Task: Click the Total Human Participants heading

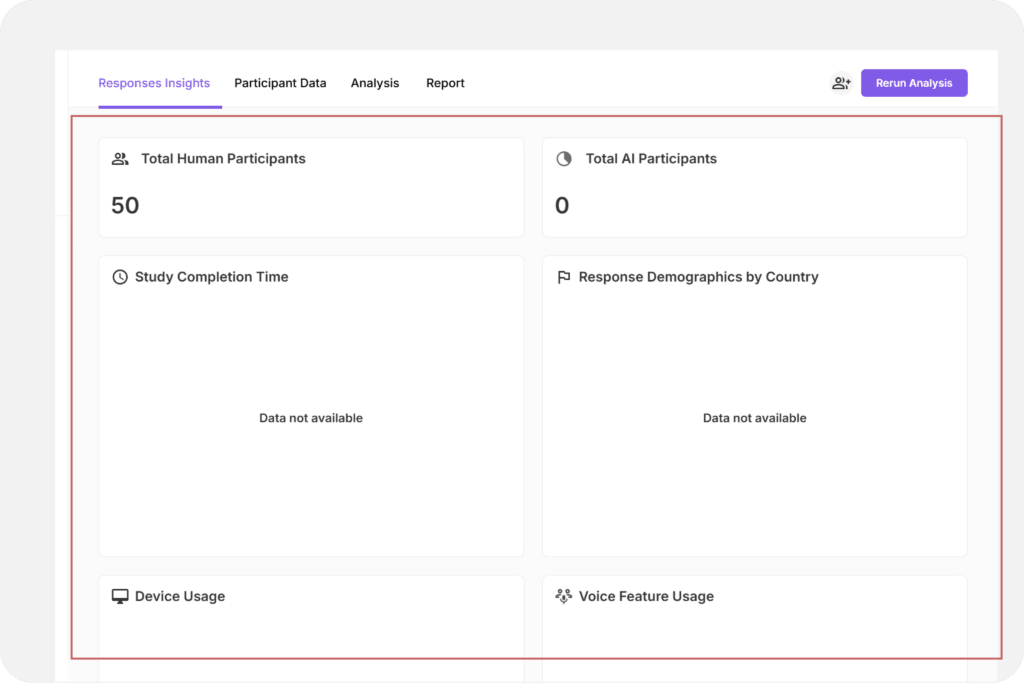Action: [x=223, y=159]
